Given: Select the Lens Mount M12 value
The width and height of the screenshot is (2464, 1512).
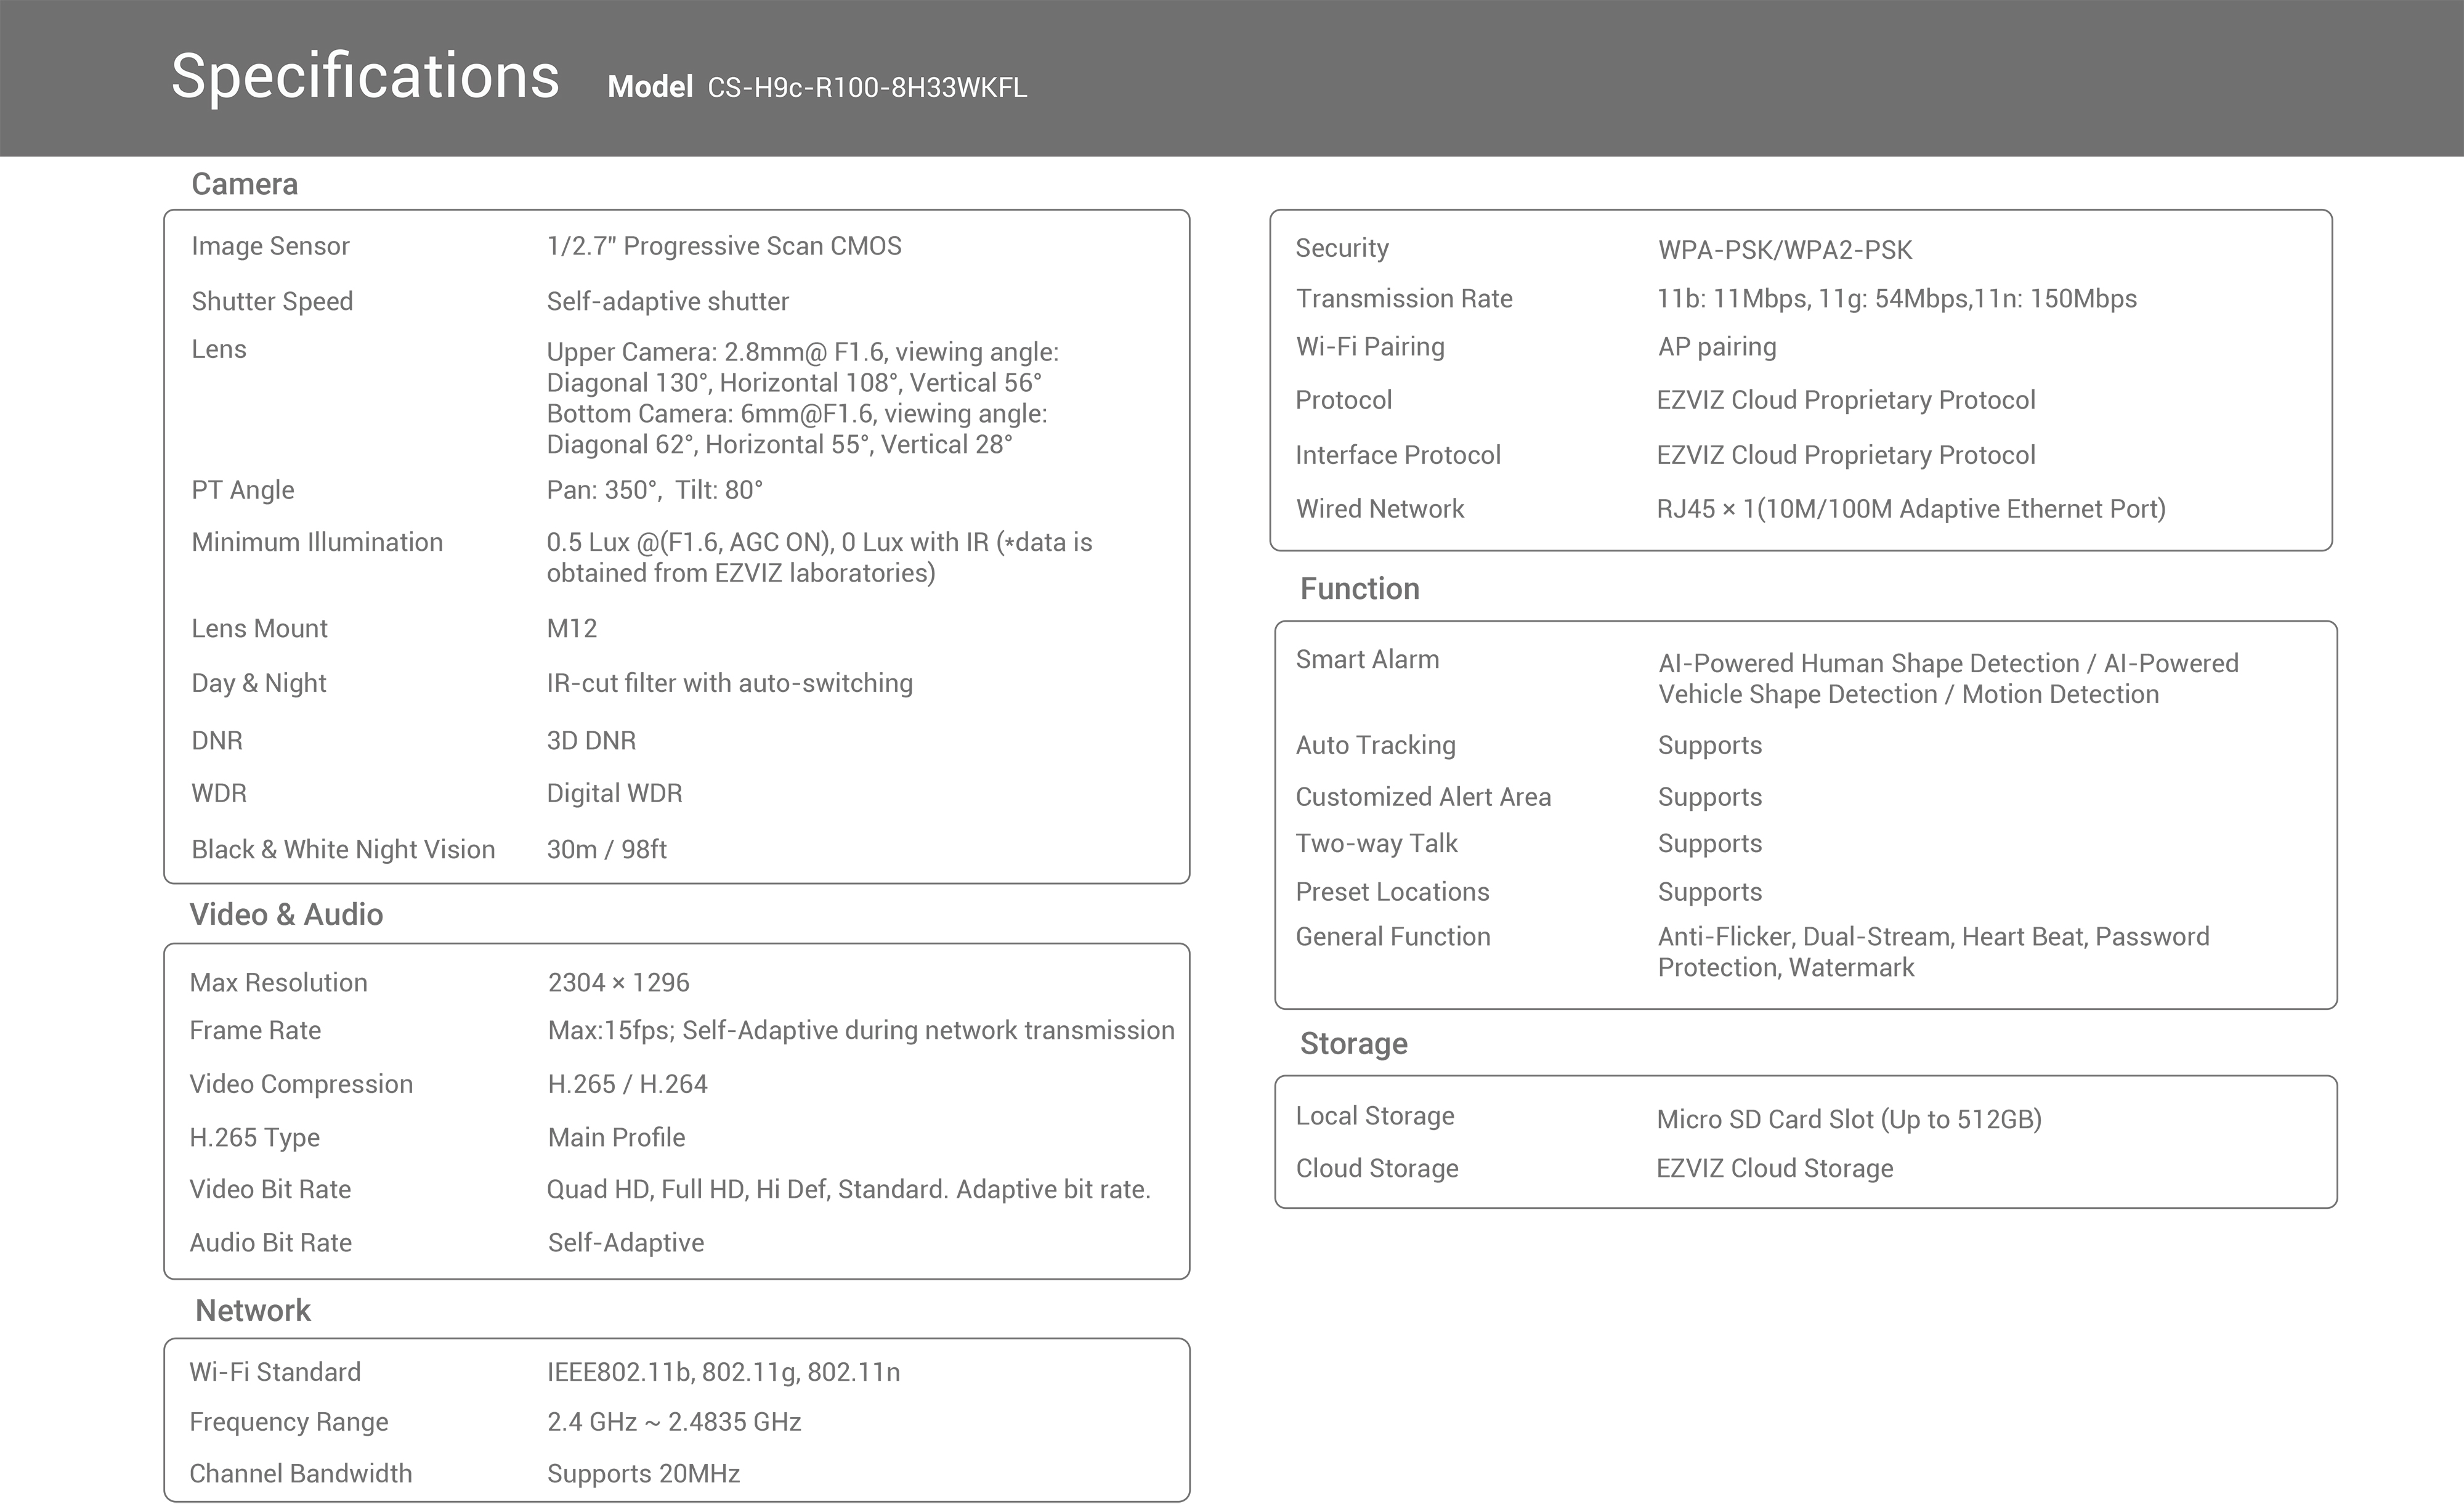Looking at the screenshot, I should coord(571,628).
